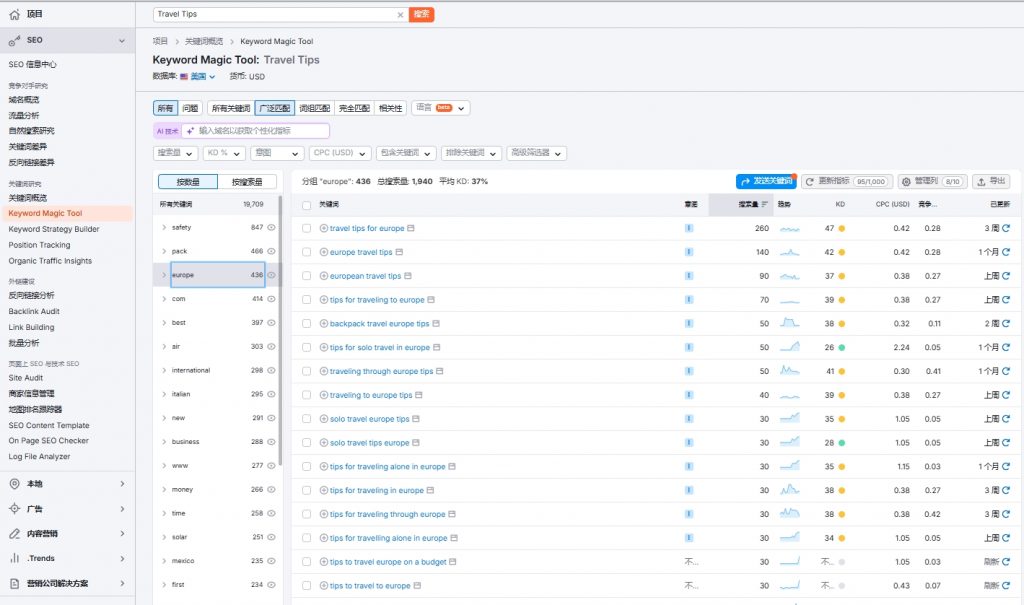Click plus icon beside traveling through europe tips
1024x605 pixels.
pos(323,371)
